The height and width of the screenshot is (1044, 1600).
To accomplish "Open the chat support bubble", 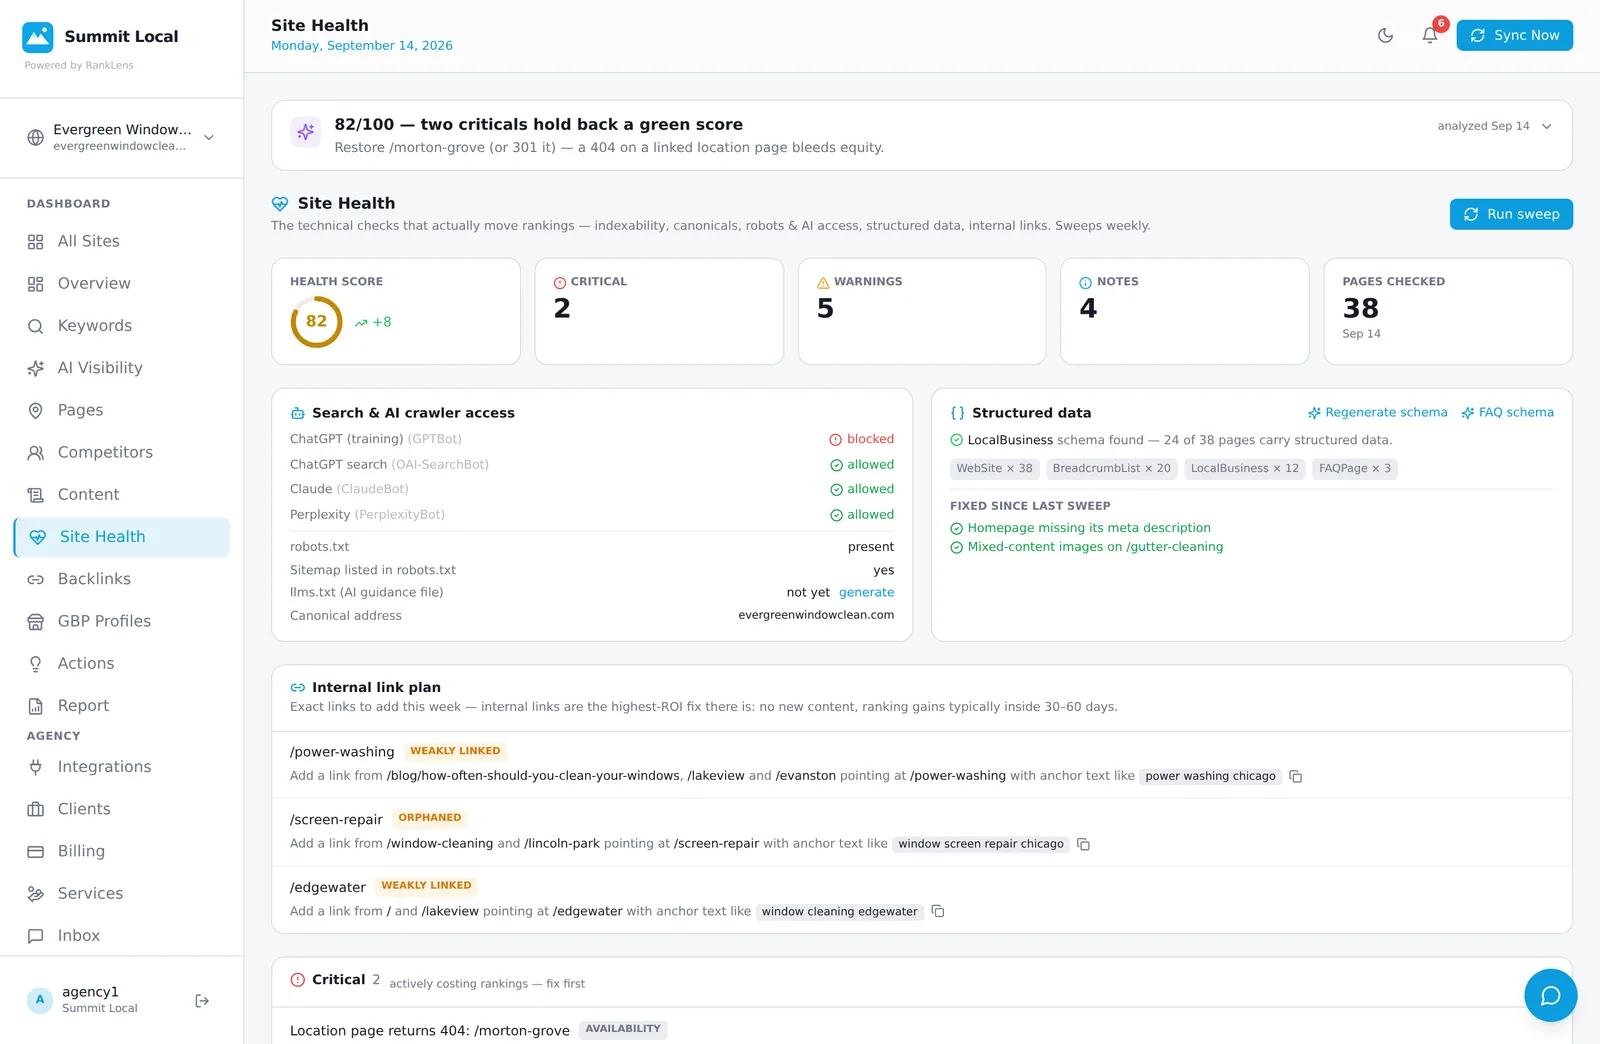I will (x=1550, y=995).
